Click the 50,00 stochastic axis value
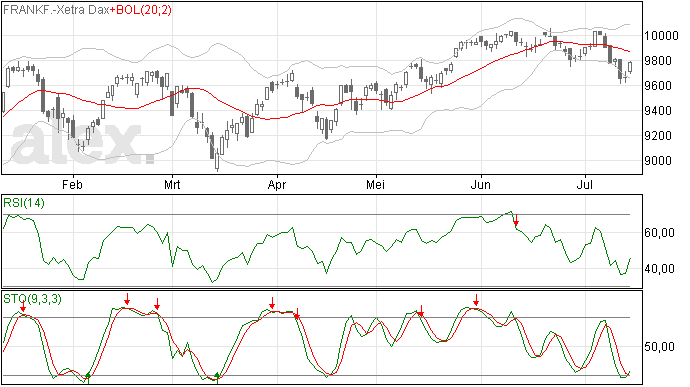690x387 pixels. [x=659, y=347]
